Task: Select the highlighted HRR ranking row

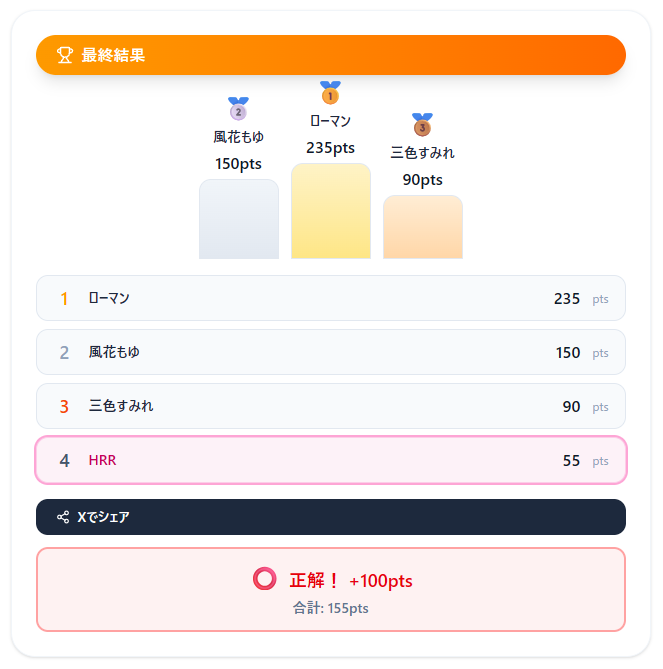Action: click(331, 460)
